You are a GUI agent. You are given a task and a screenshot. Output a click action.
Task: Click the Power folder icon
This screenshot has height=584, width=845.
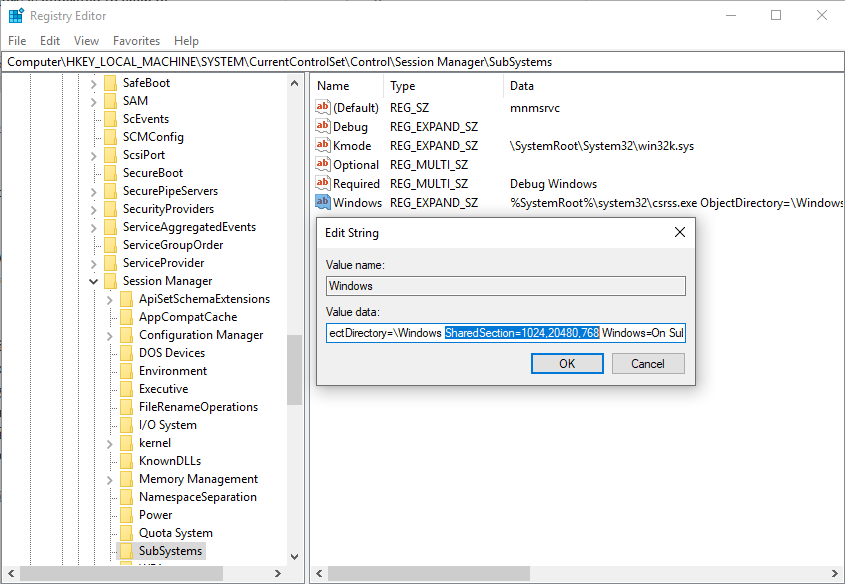click(126, 515)
